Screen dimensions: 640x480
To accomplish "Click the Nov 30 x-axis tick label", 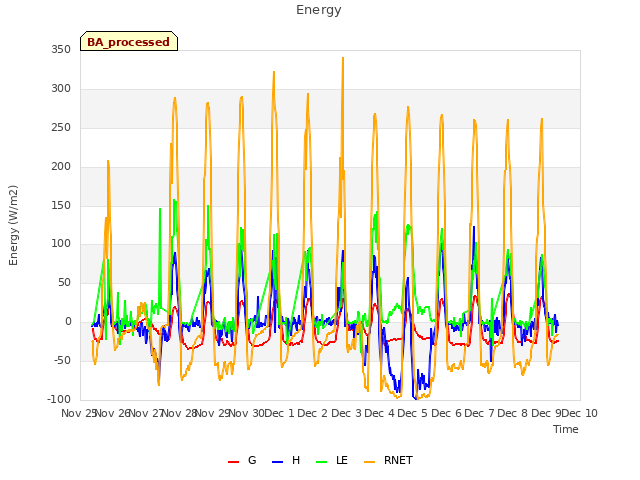I will point(246,413).
